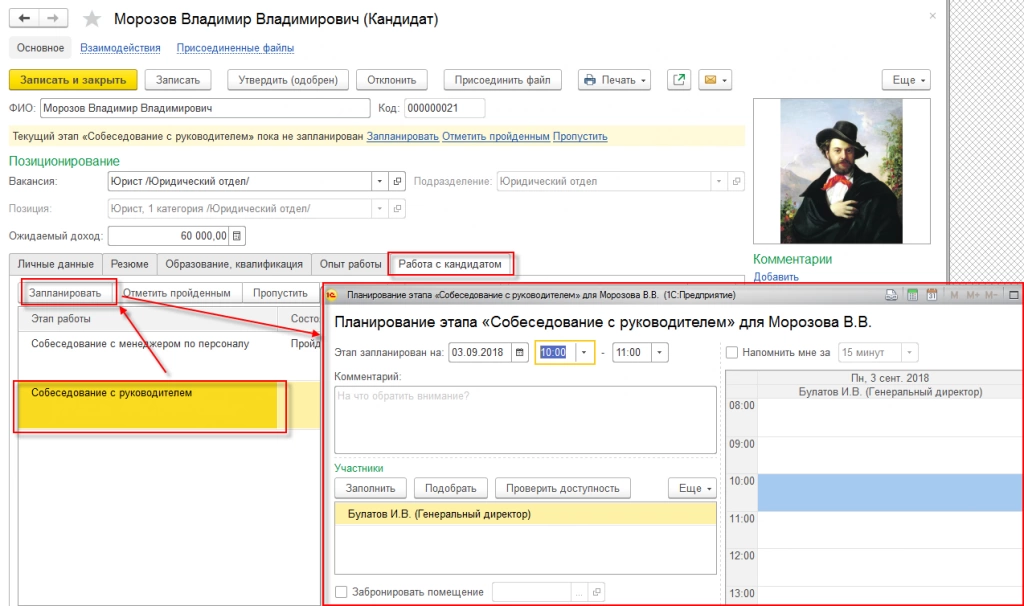The height and width of the screenshot is (606, 1024).
Task: Open start time 10:00 dropdown arrow
Action: click(584, 353)
